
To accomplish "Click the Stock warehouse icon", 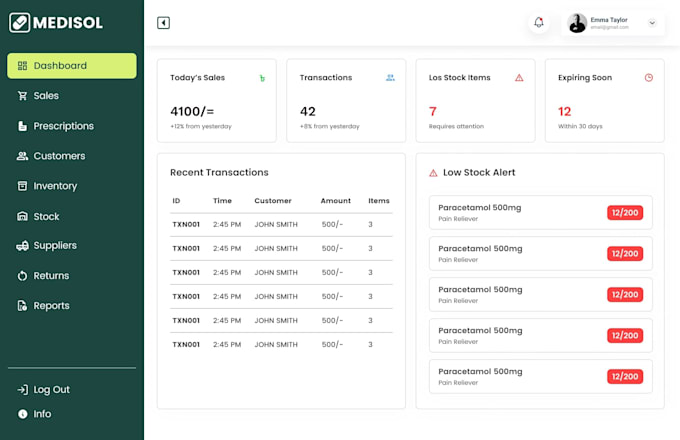I will click(x=22, y=216).
